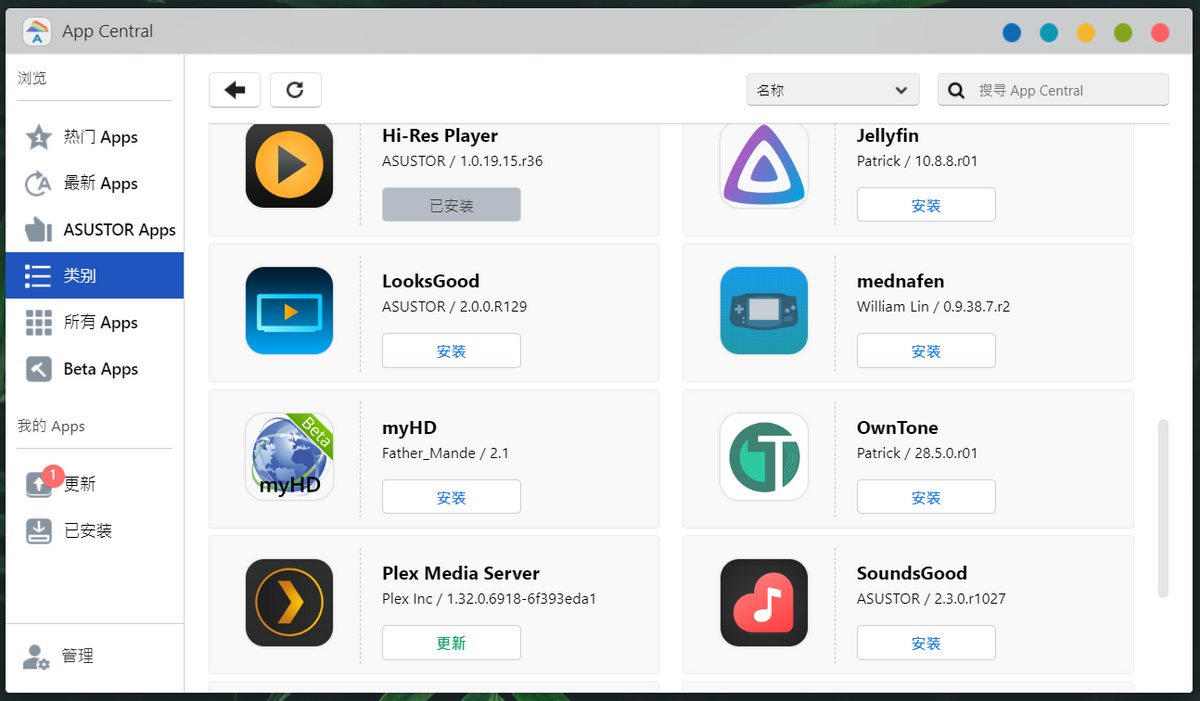Click the text 'ASUSTOR / 2.0.0.R129'

tap(454, 307)
